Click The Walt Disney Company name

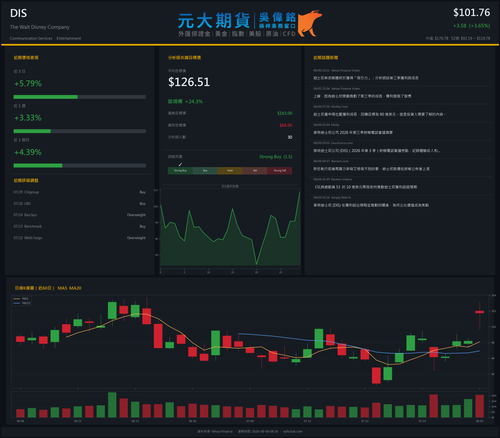click(x=40, y=27)
